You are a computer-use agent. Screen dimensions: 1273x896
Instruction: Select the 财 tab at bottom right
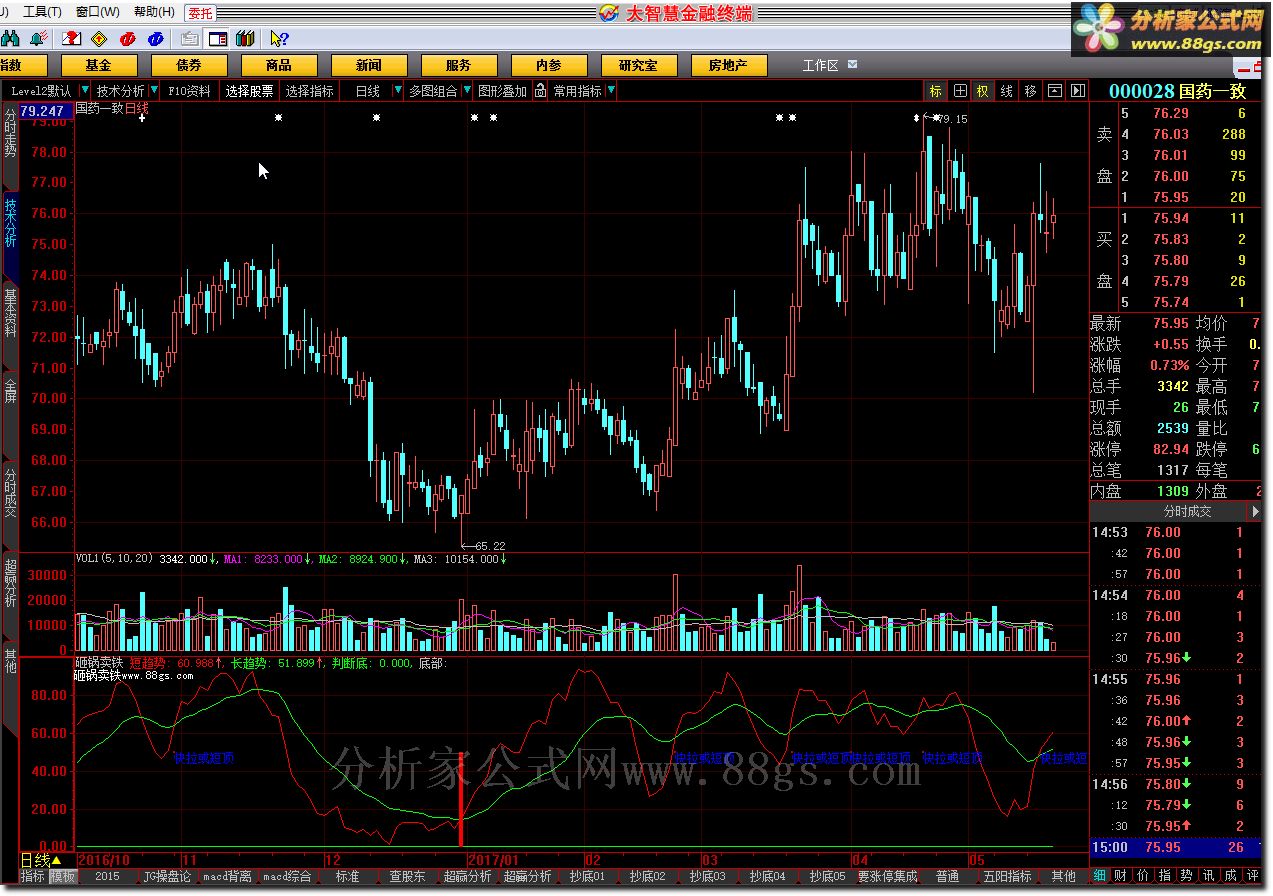point(1121,876)
